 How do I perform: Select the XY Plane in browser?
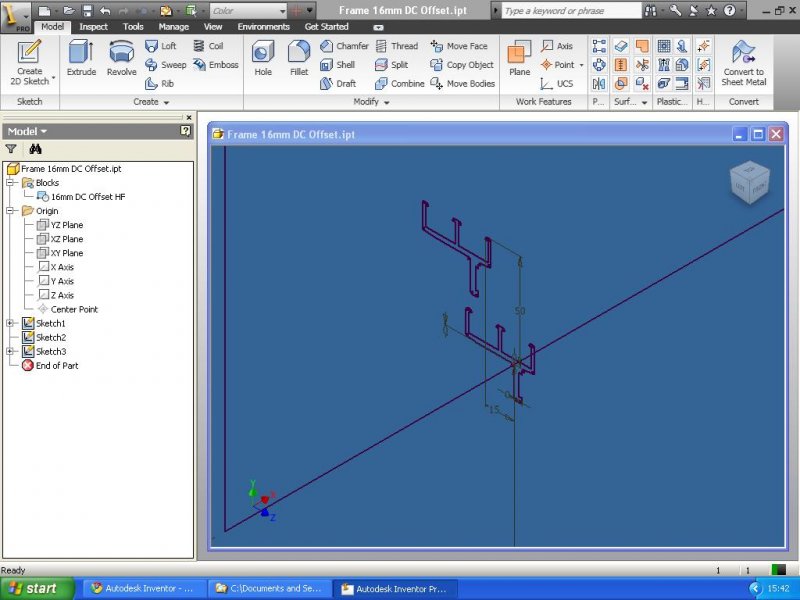(x=60, y=253)
